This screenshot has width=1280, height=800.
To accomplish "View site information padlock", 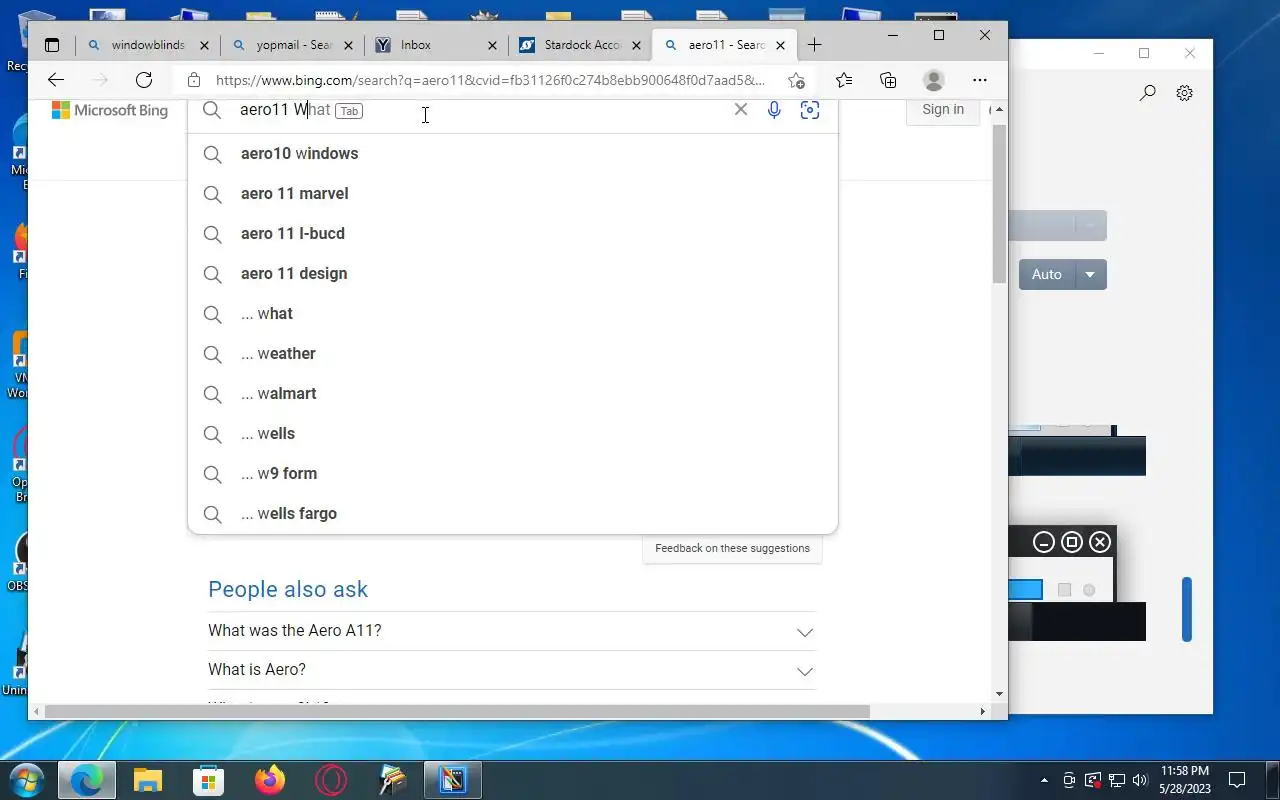I will (194, 80).
